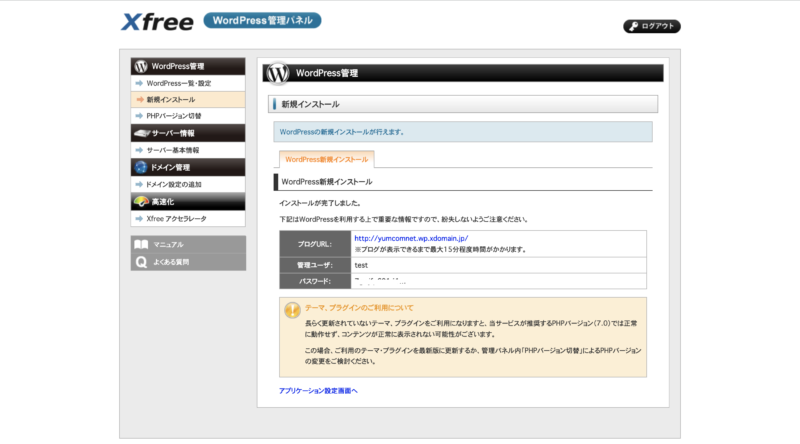
Task: Open よくある質問 page
Action: click(188, 262)
